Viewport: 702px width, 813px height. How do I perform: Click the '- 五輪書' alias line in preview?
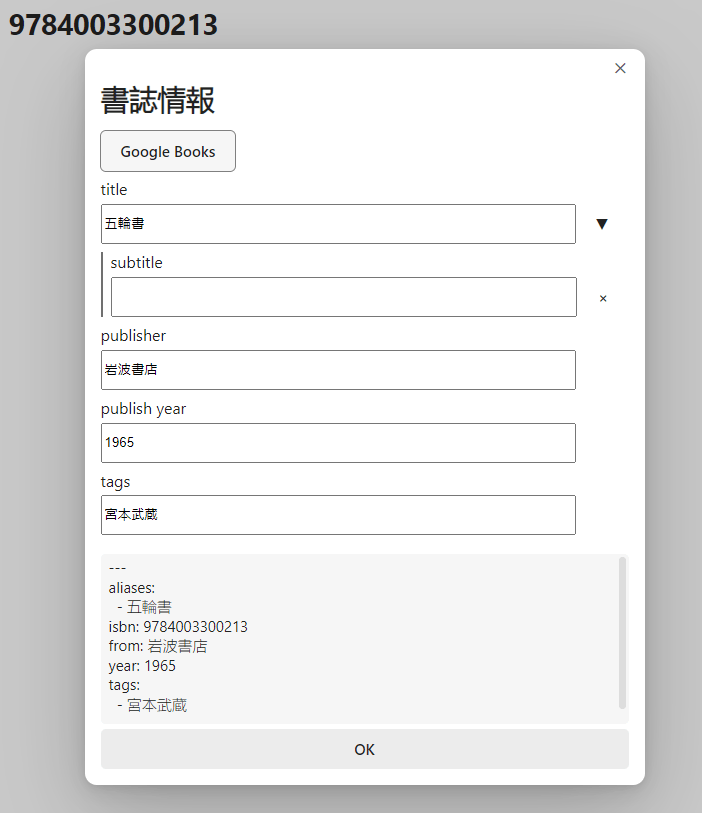tap(144, 607)
